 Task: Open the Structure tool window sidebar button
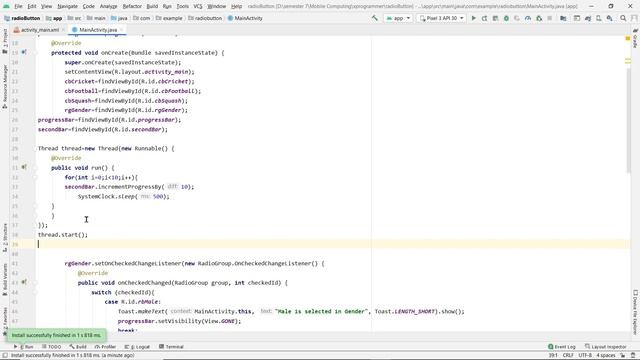pyautogui.click(x=5, y=237)
